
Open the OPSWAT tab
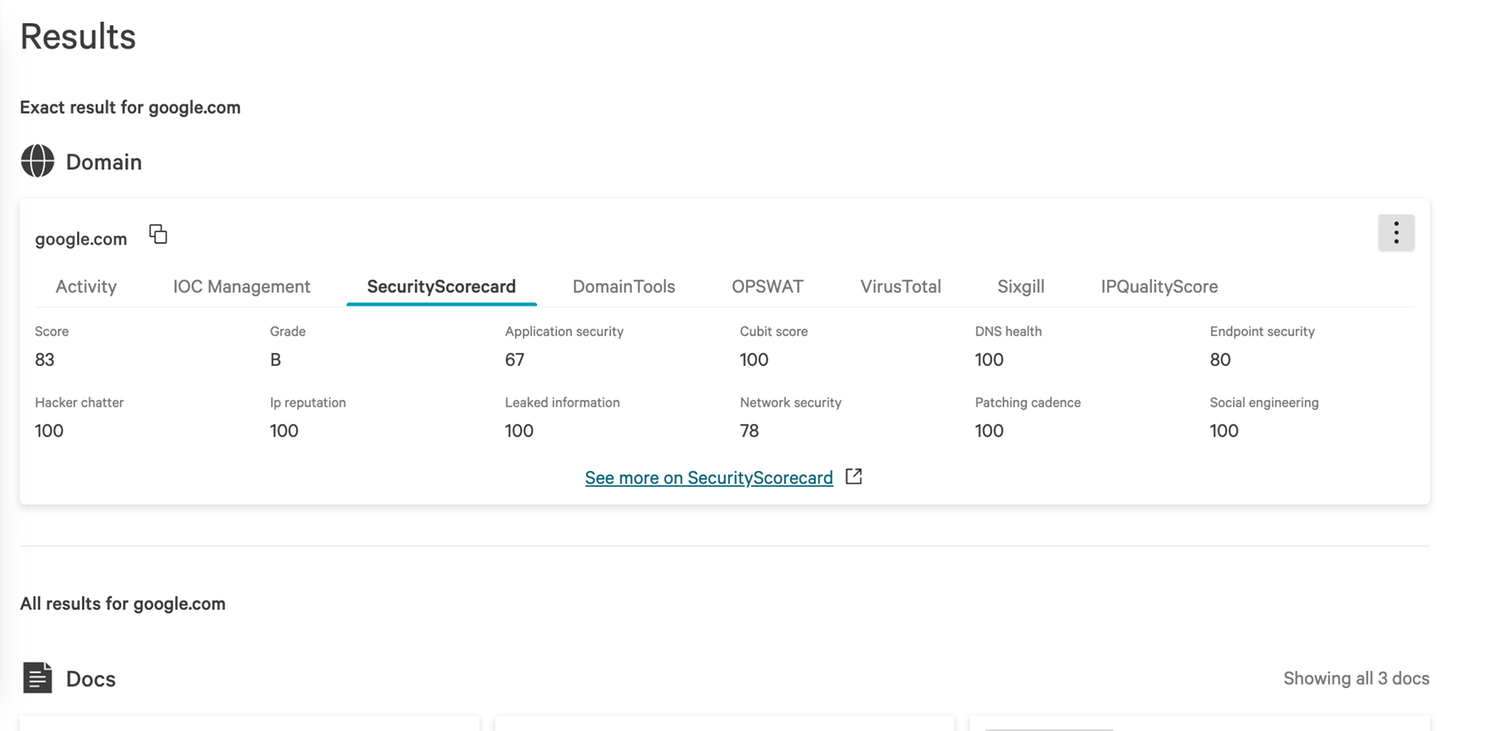coord(767,286)
